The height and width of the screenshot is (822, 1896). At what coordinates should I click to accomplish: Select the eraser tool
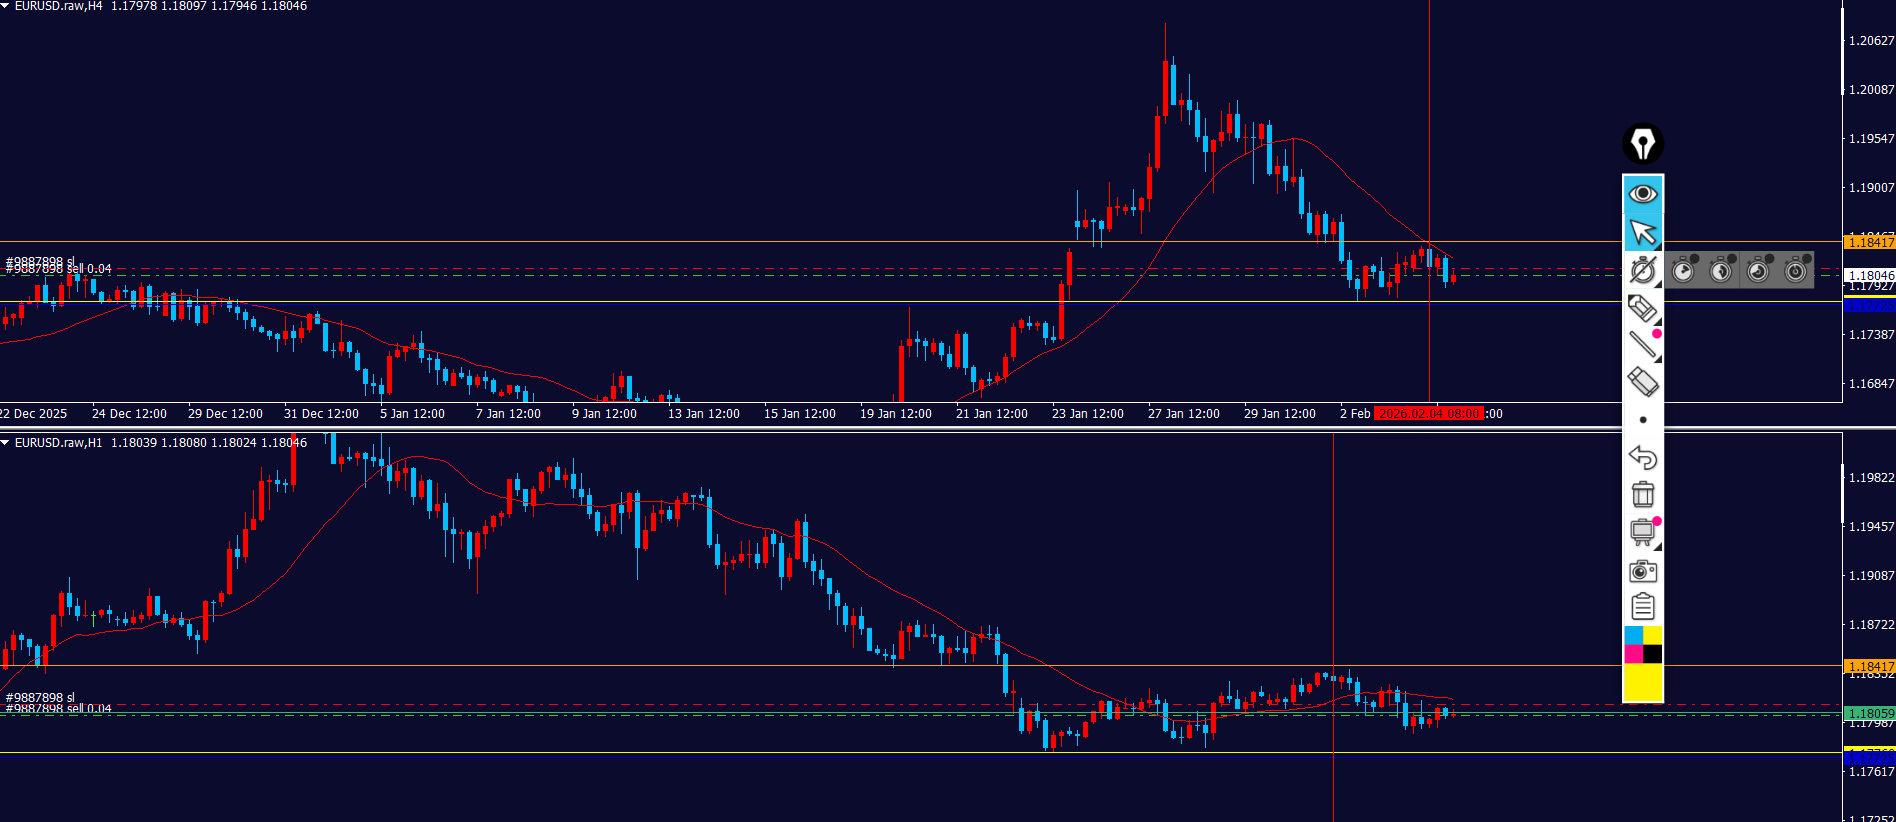point(1642,382)
